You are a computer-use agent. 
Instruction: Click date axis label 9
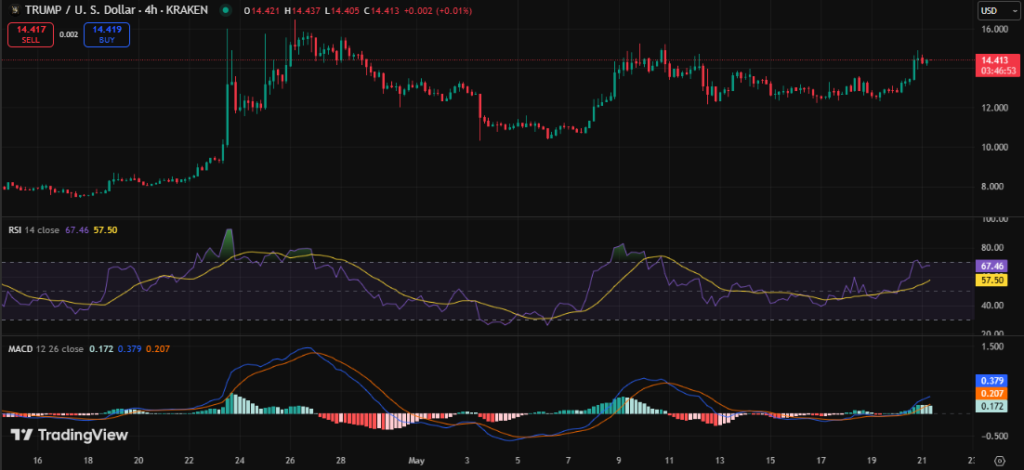[x=618, y=460]
